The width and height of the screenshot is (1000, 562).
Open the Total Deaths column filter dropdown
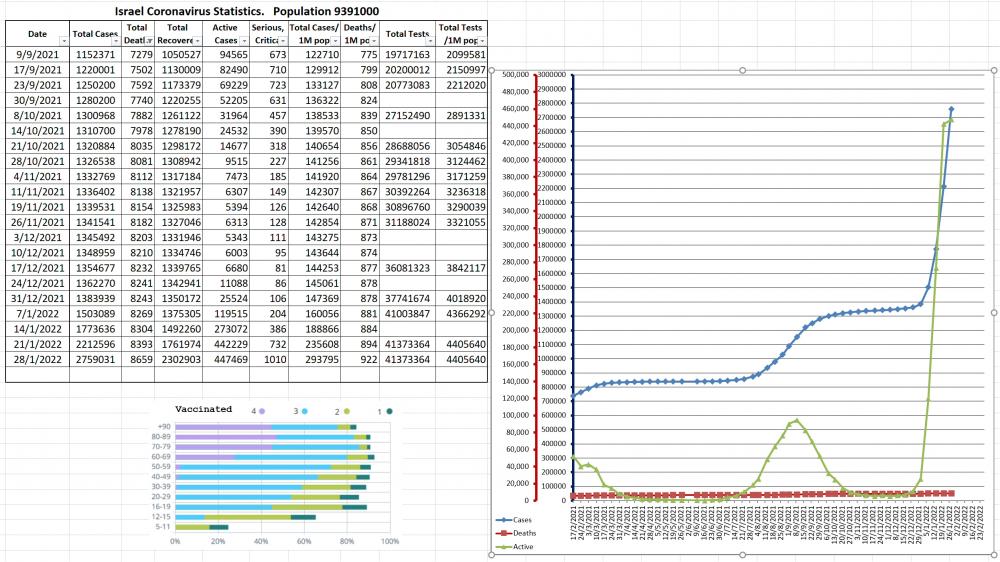tap(149, 41)
